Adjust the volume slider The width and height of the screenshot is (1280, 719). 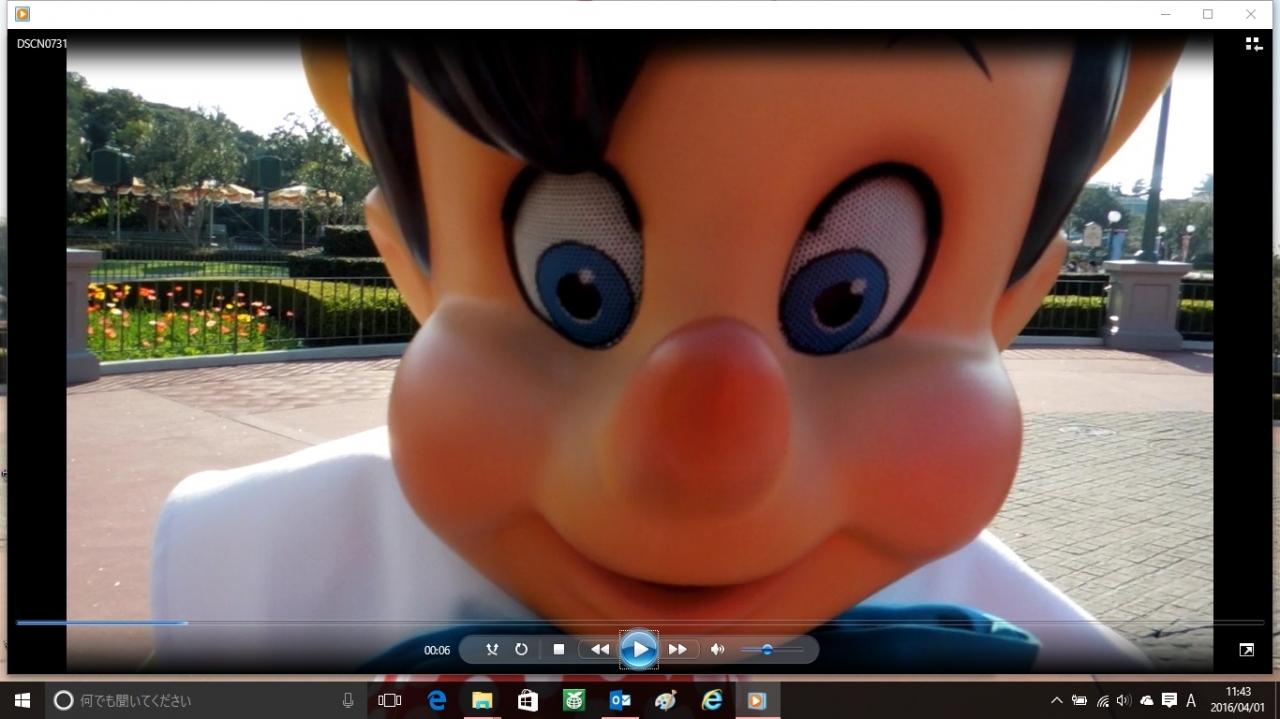pyautogui.click(x=772, y=650)
